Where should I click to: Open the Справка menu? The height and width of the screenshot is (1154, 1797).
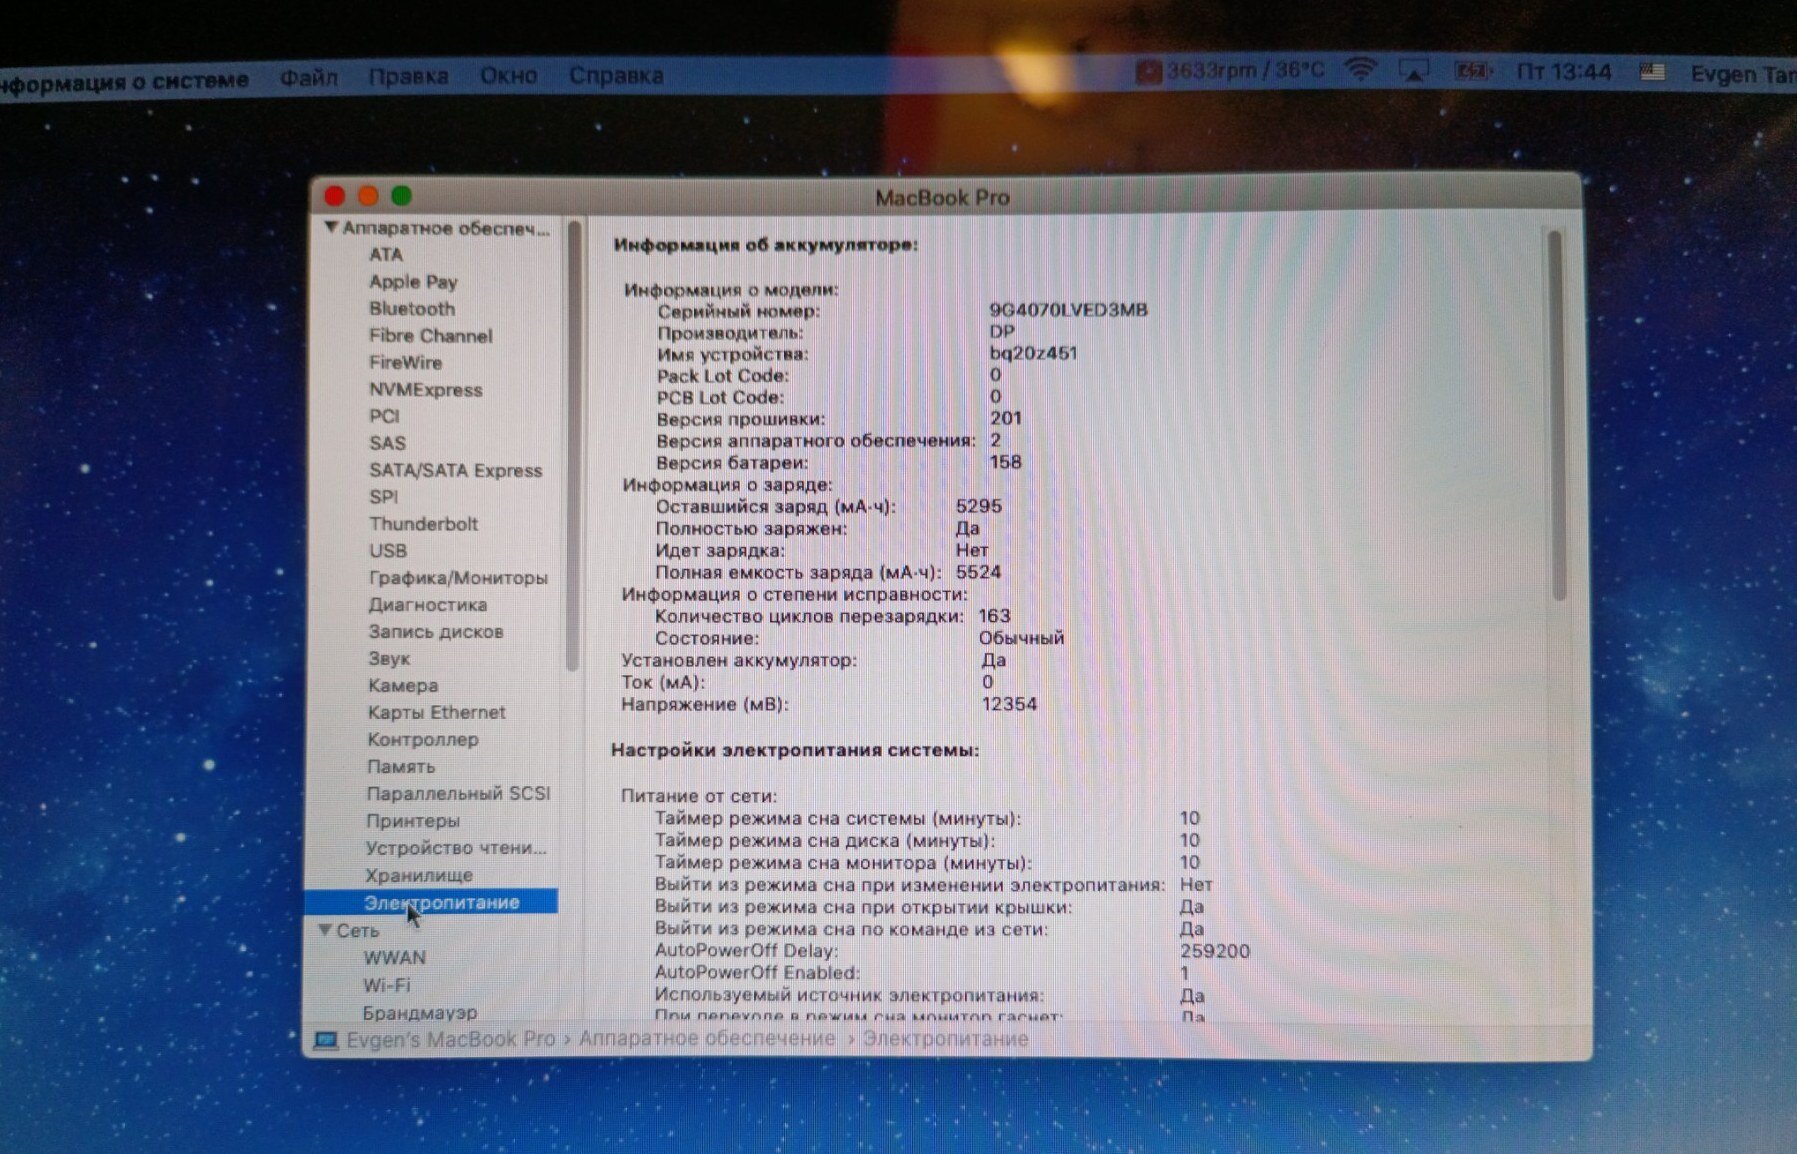pyautogui.click(x=616, y=76)
